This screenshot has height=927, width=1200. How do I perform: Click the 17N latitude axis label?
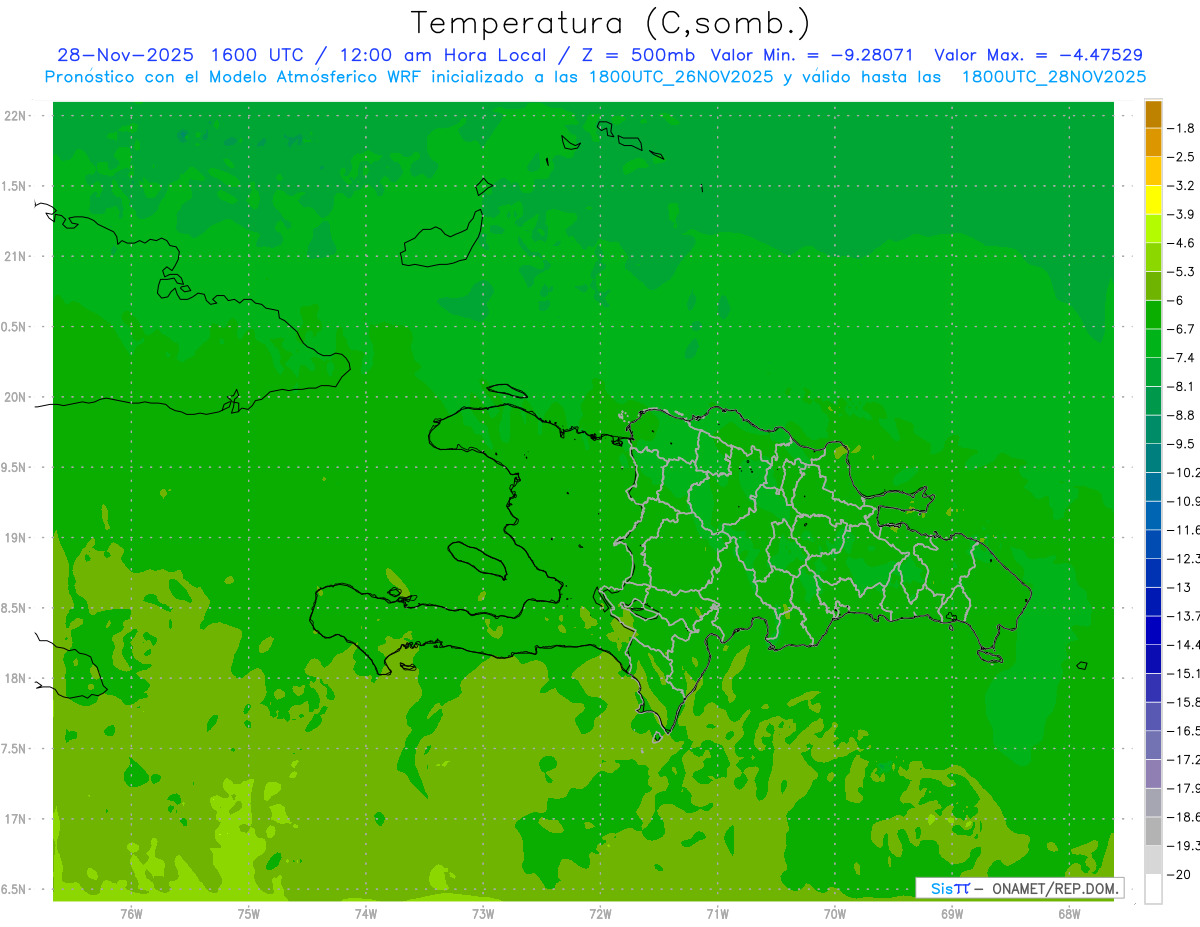(15, 819)
